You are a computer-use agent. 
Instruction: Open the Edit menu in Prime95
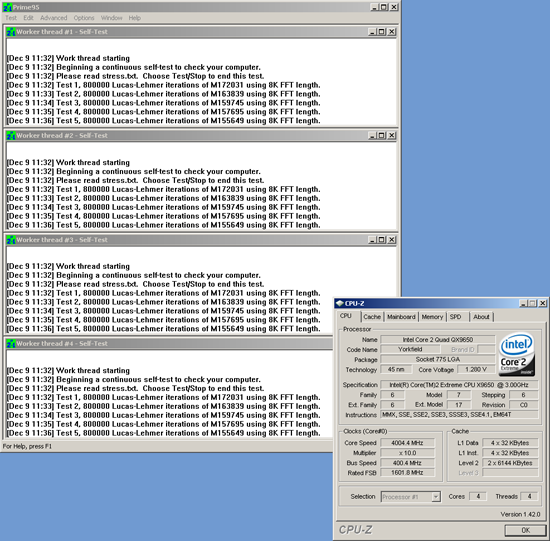tap(28, 18)
